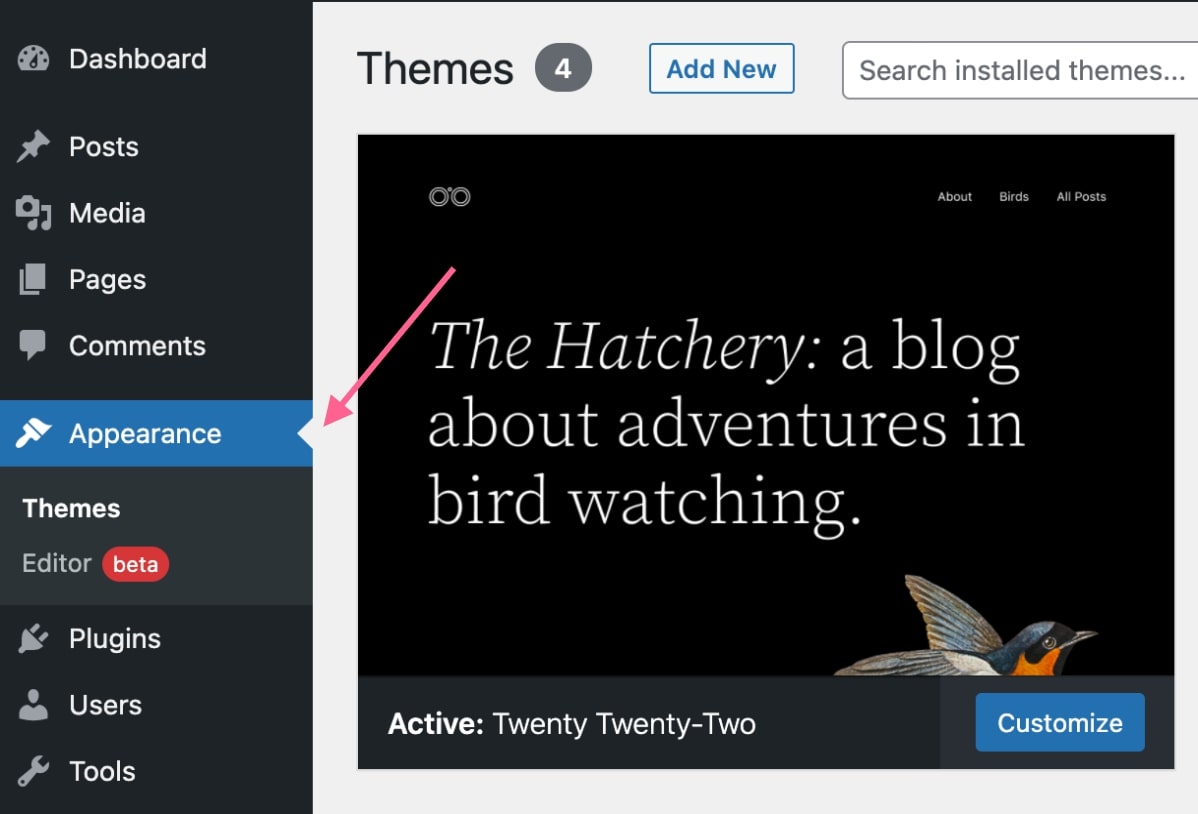Click the Users person icon
The width and height of the screenshot is (1198, 814).
pos(33,705)
